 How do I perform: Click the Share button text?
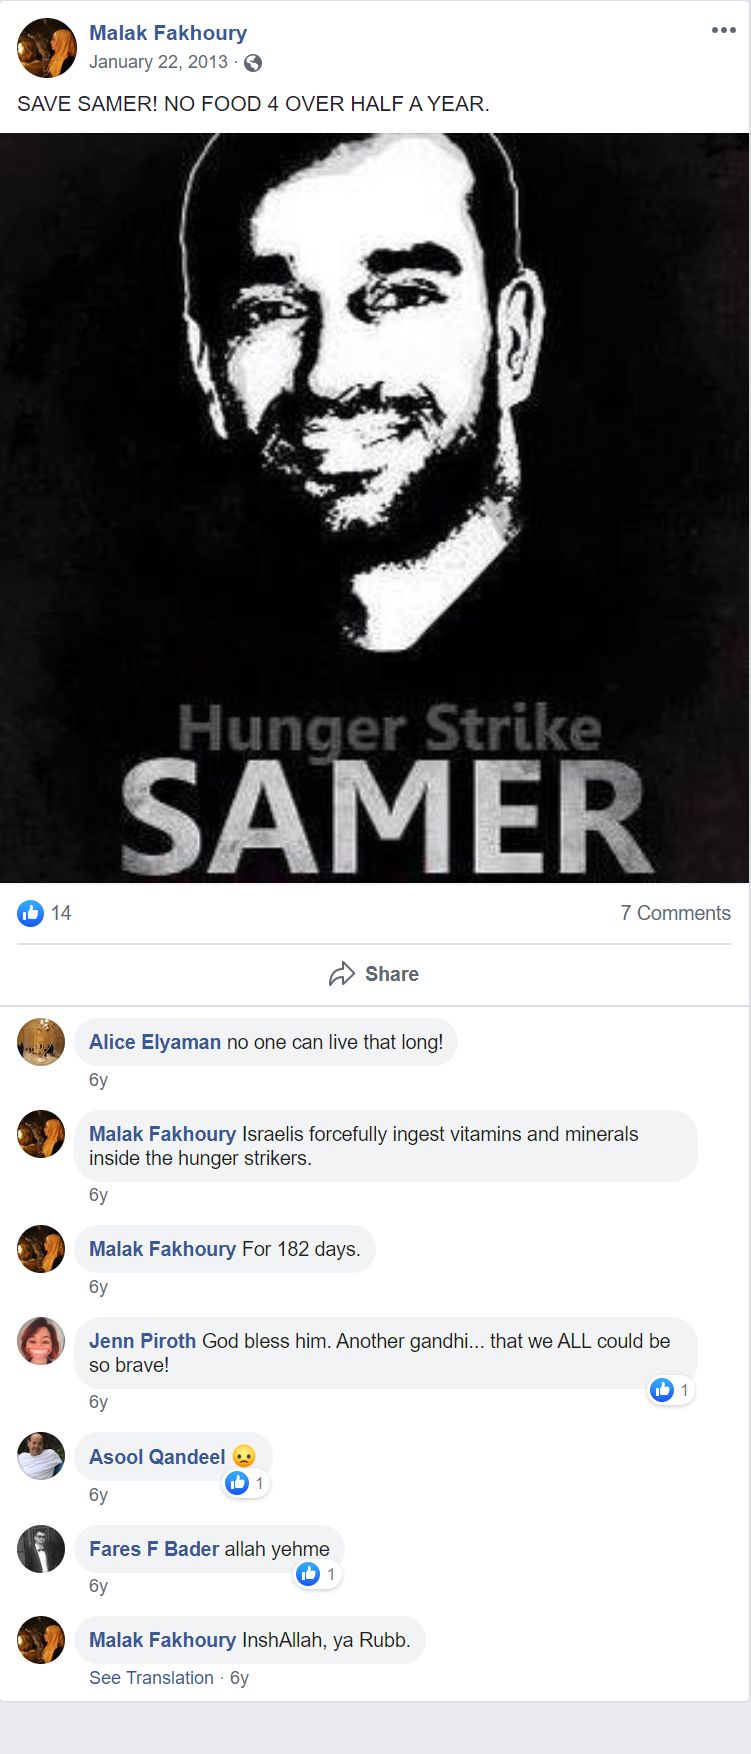click(392, 974)
